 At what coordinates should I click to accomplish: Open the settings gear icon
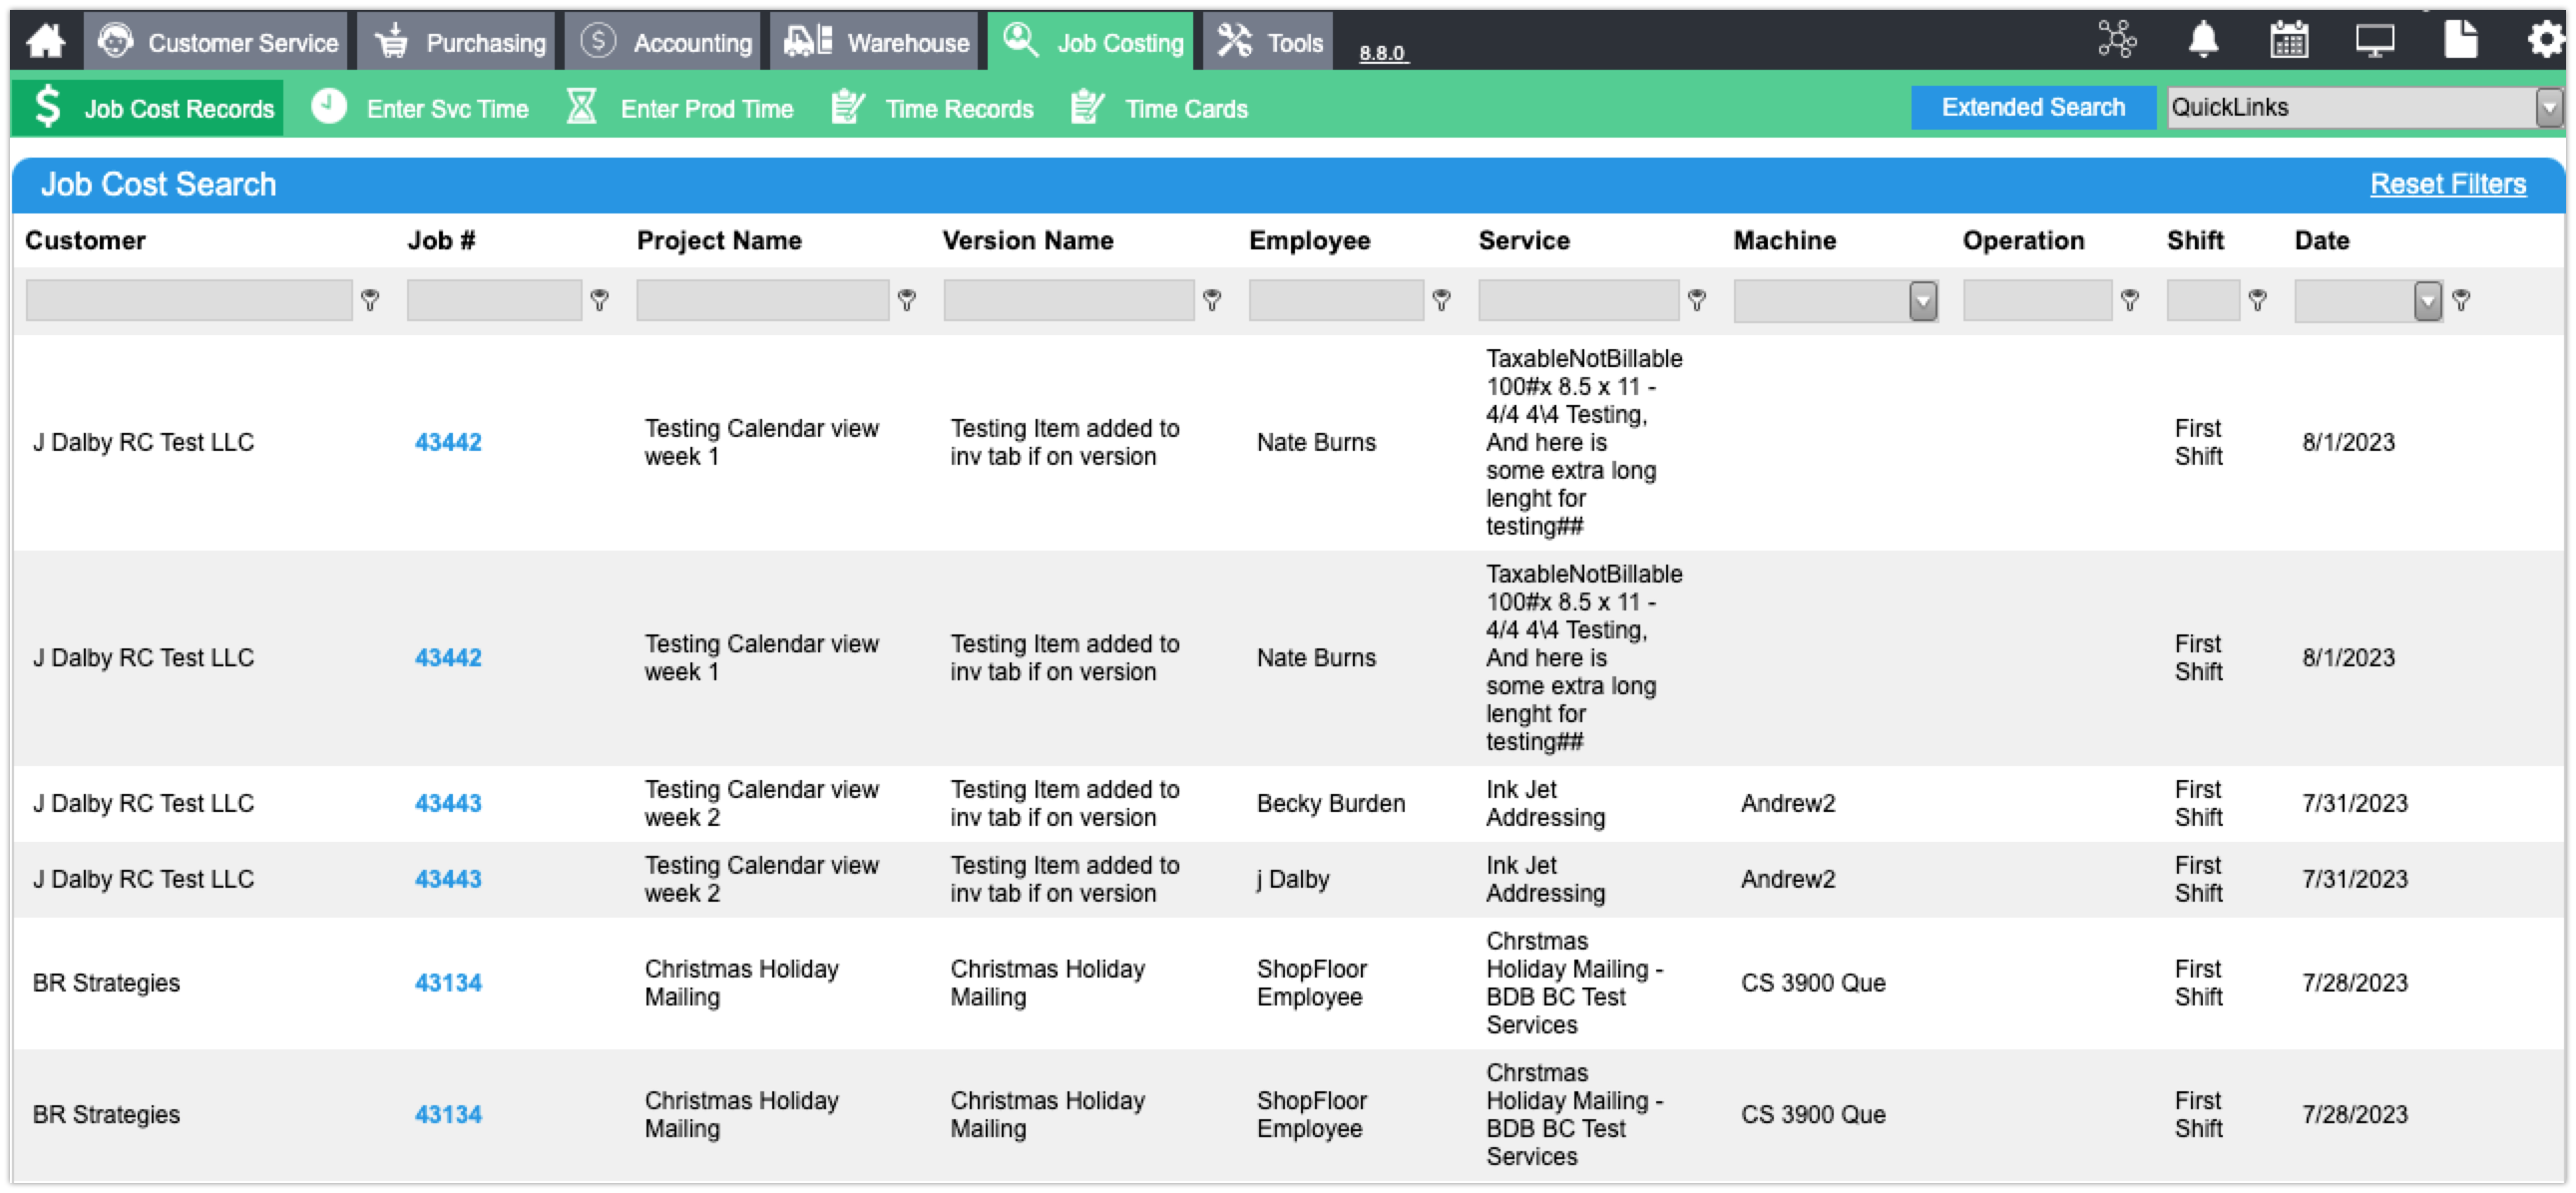tap(2545, 40)
